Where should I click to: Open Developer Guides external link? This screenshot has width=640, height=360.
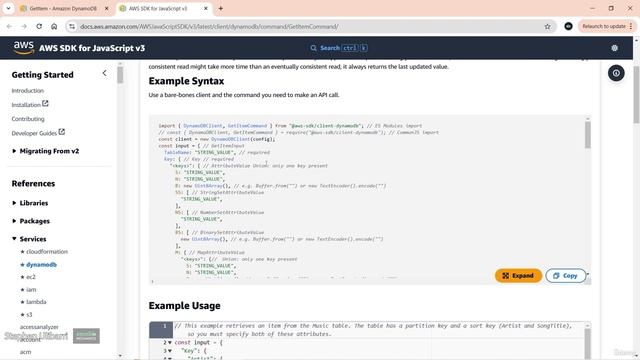[x=38, y=133]
